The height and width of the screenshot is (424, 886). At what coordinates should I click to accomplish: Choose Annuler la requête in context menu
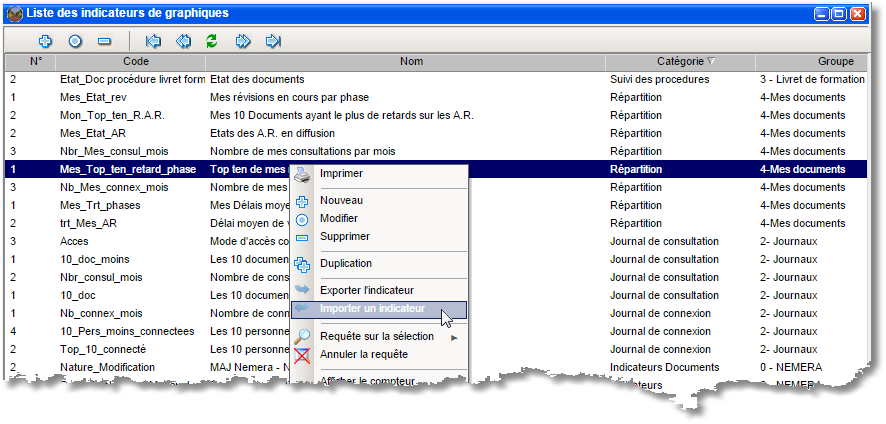coord(363,354)
